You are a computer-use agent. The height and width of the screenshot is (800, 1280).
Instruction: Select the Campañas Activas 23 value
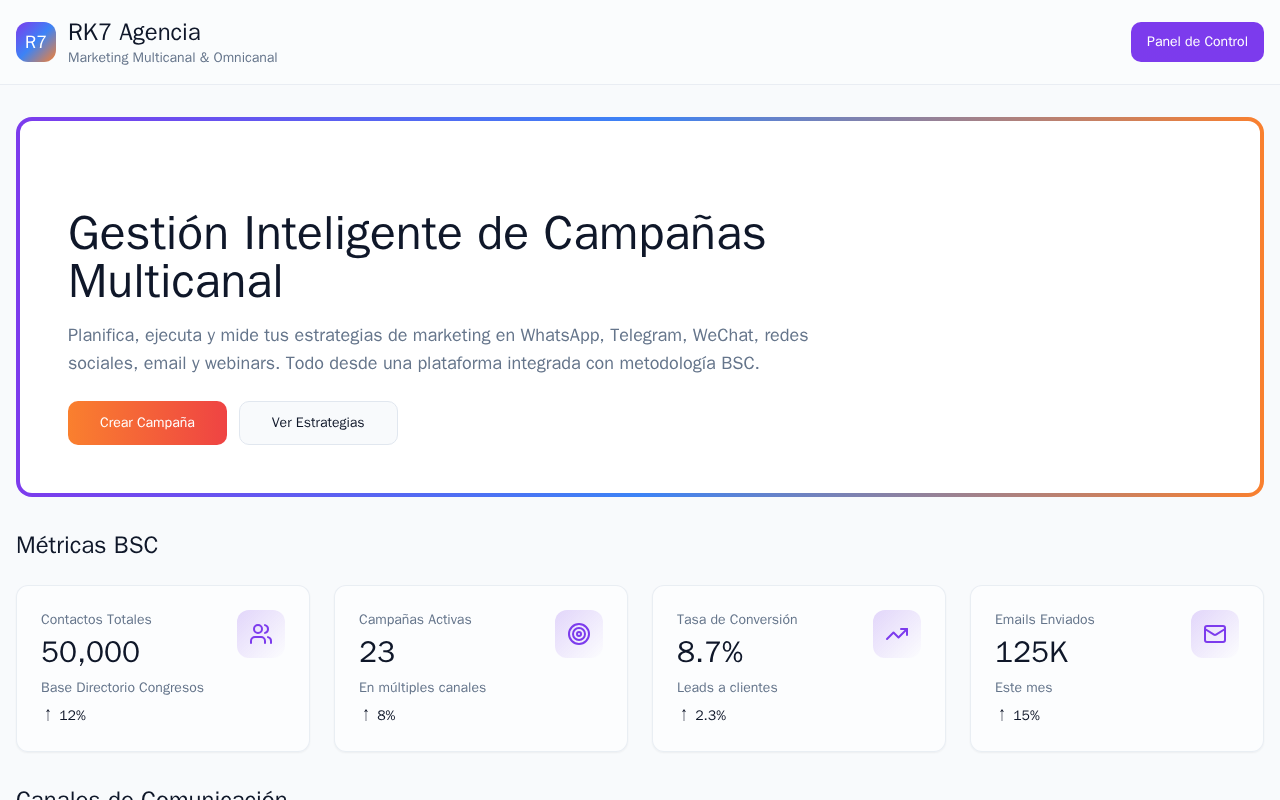pyautogui.click(x=377, y=652)
